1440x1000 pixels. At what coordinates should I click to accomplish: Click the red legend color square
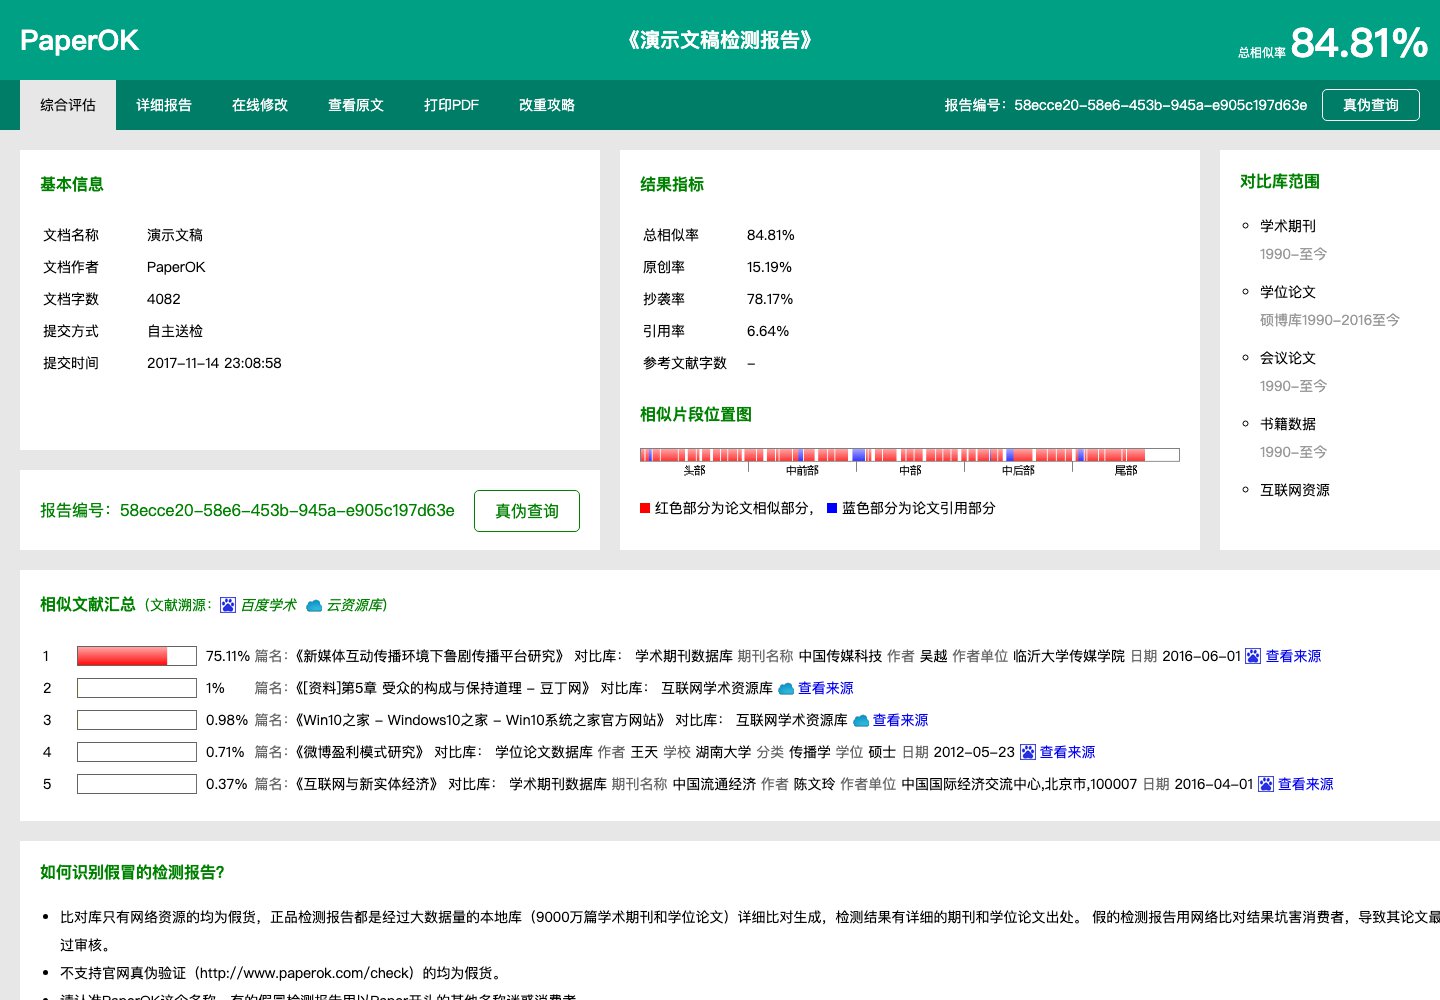point(645,508)
